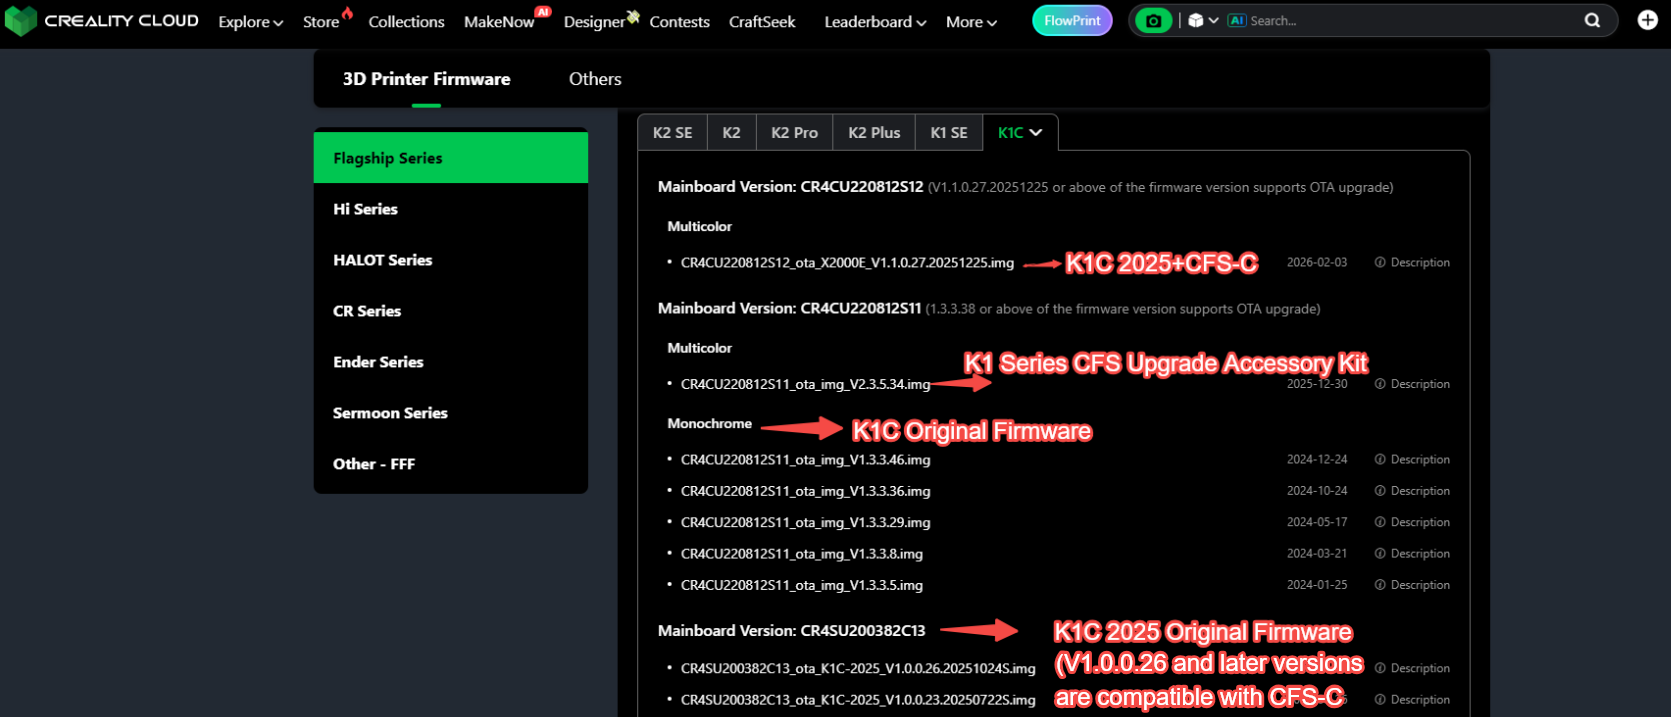The image size is (1671, 717).
Task: Open the 3D model cube type dropdown
Action: pyautogui.click(x=1203, y=21)
